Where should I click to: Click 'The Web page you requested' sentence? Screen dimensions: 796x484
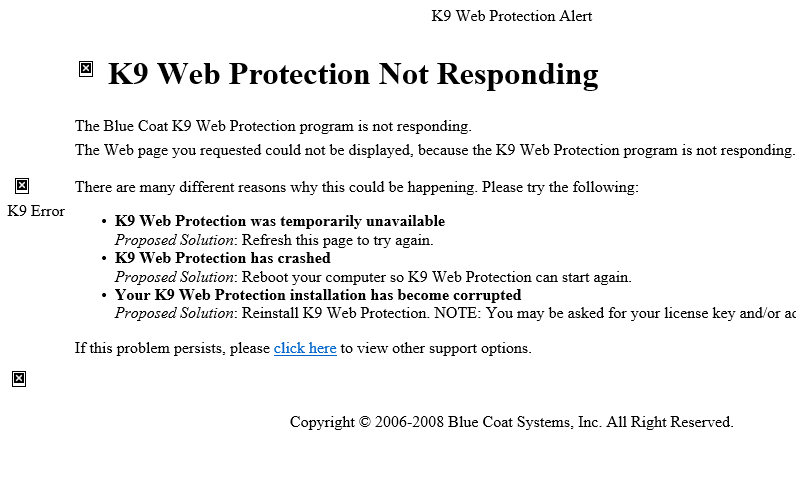coord(434,150)
